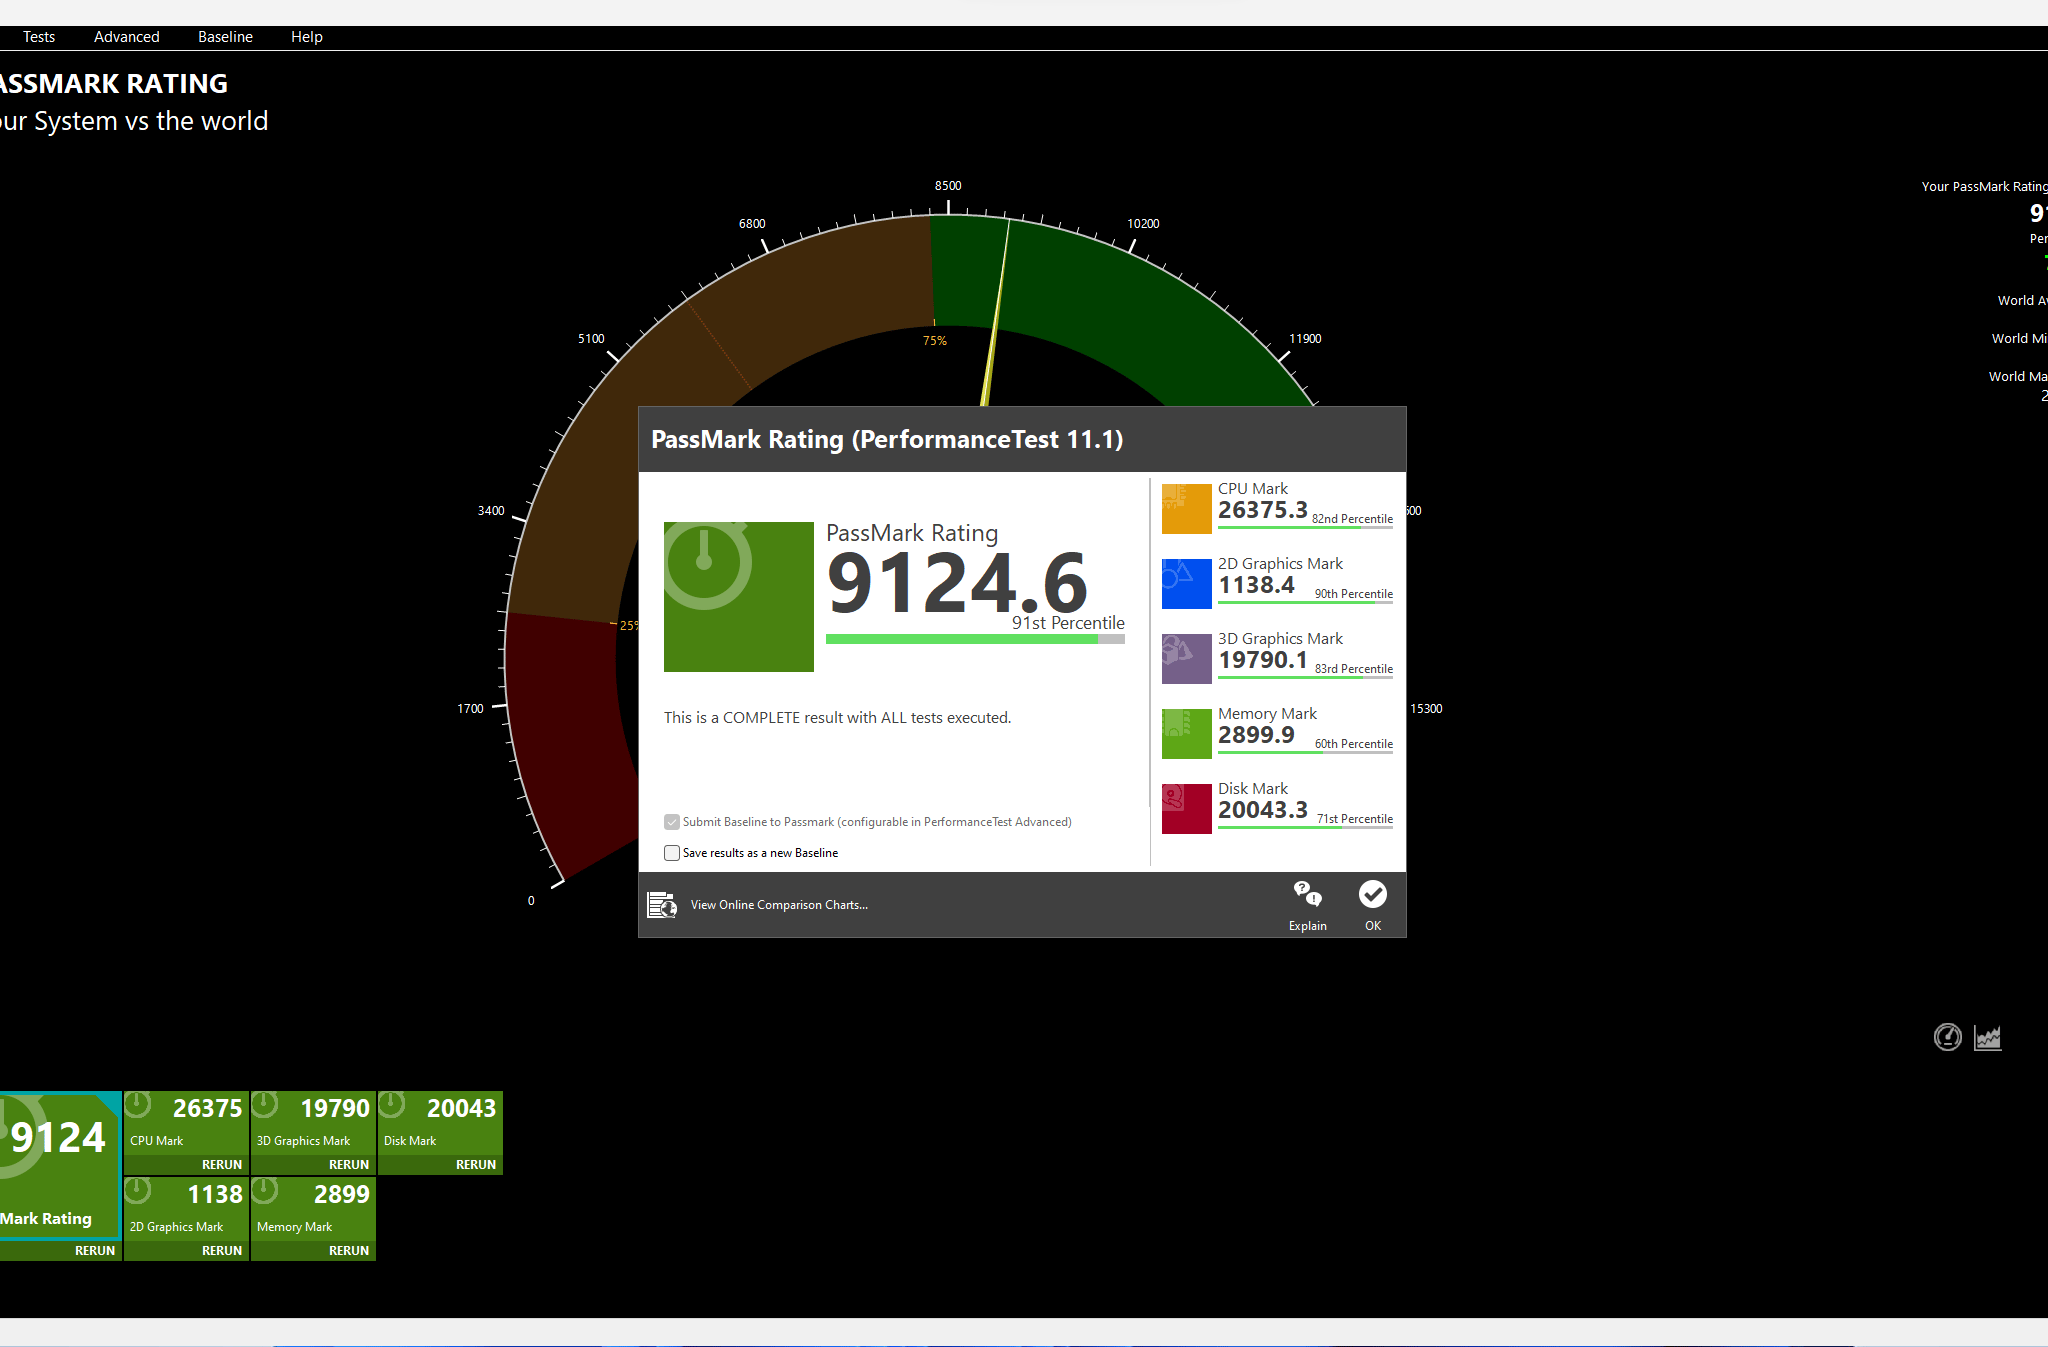The image size is (2048, 1347).
Task: Click the PassMark Rating percentile bar
Action: point(975,639)
